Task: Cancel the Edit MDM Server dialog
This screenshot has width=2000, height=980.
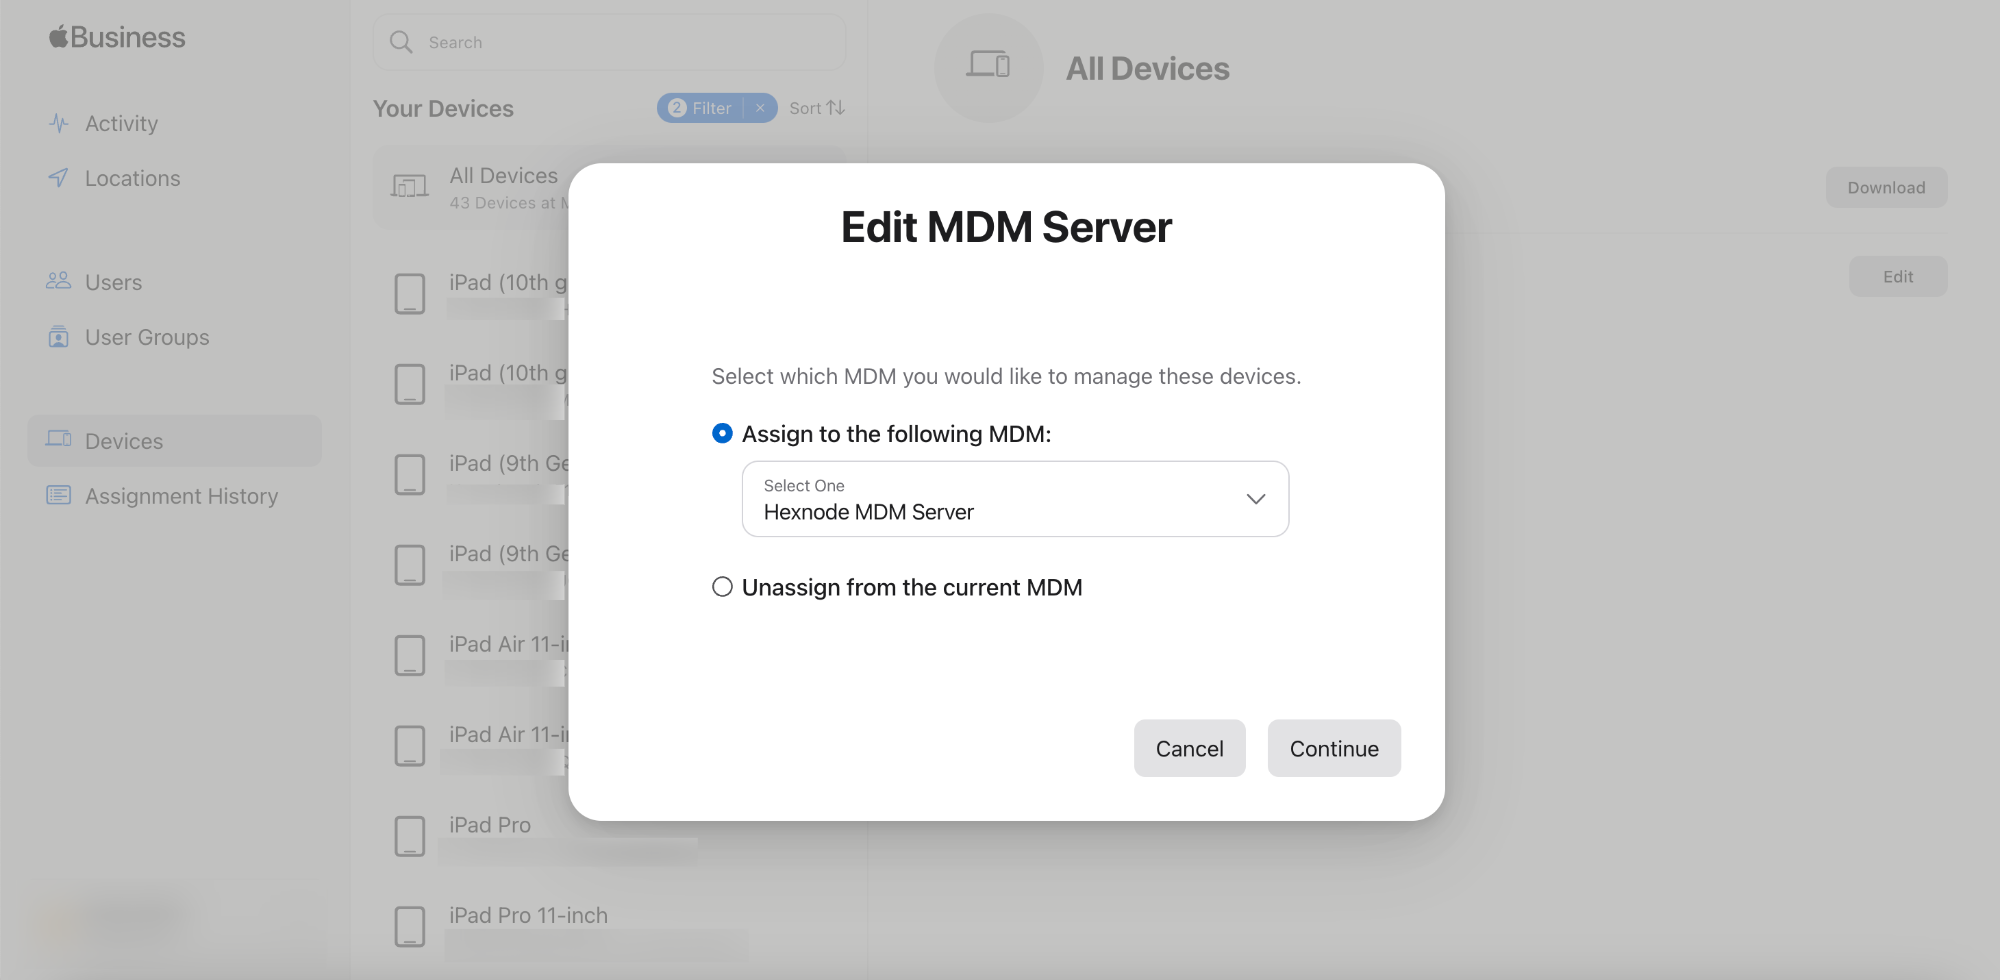Action: click(x=1189, y=748)
